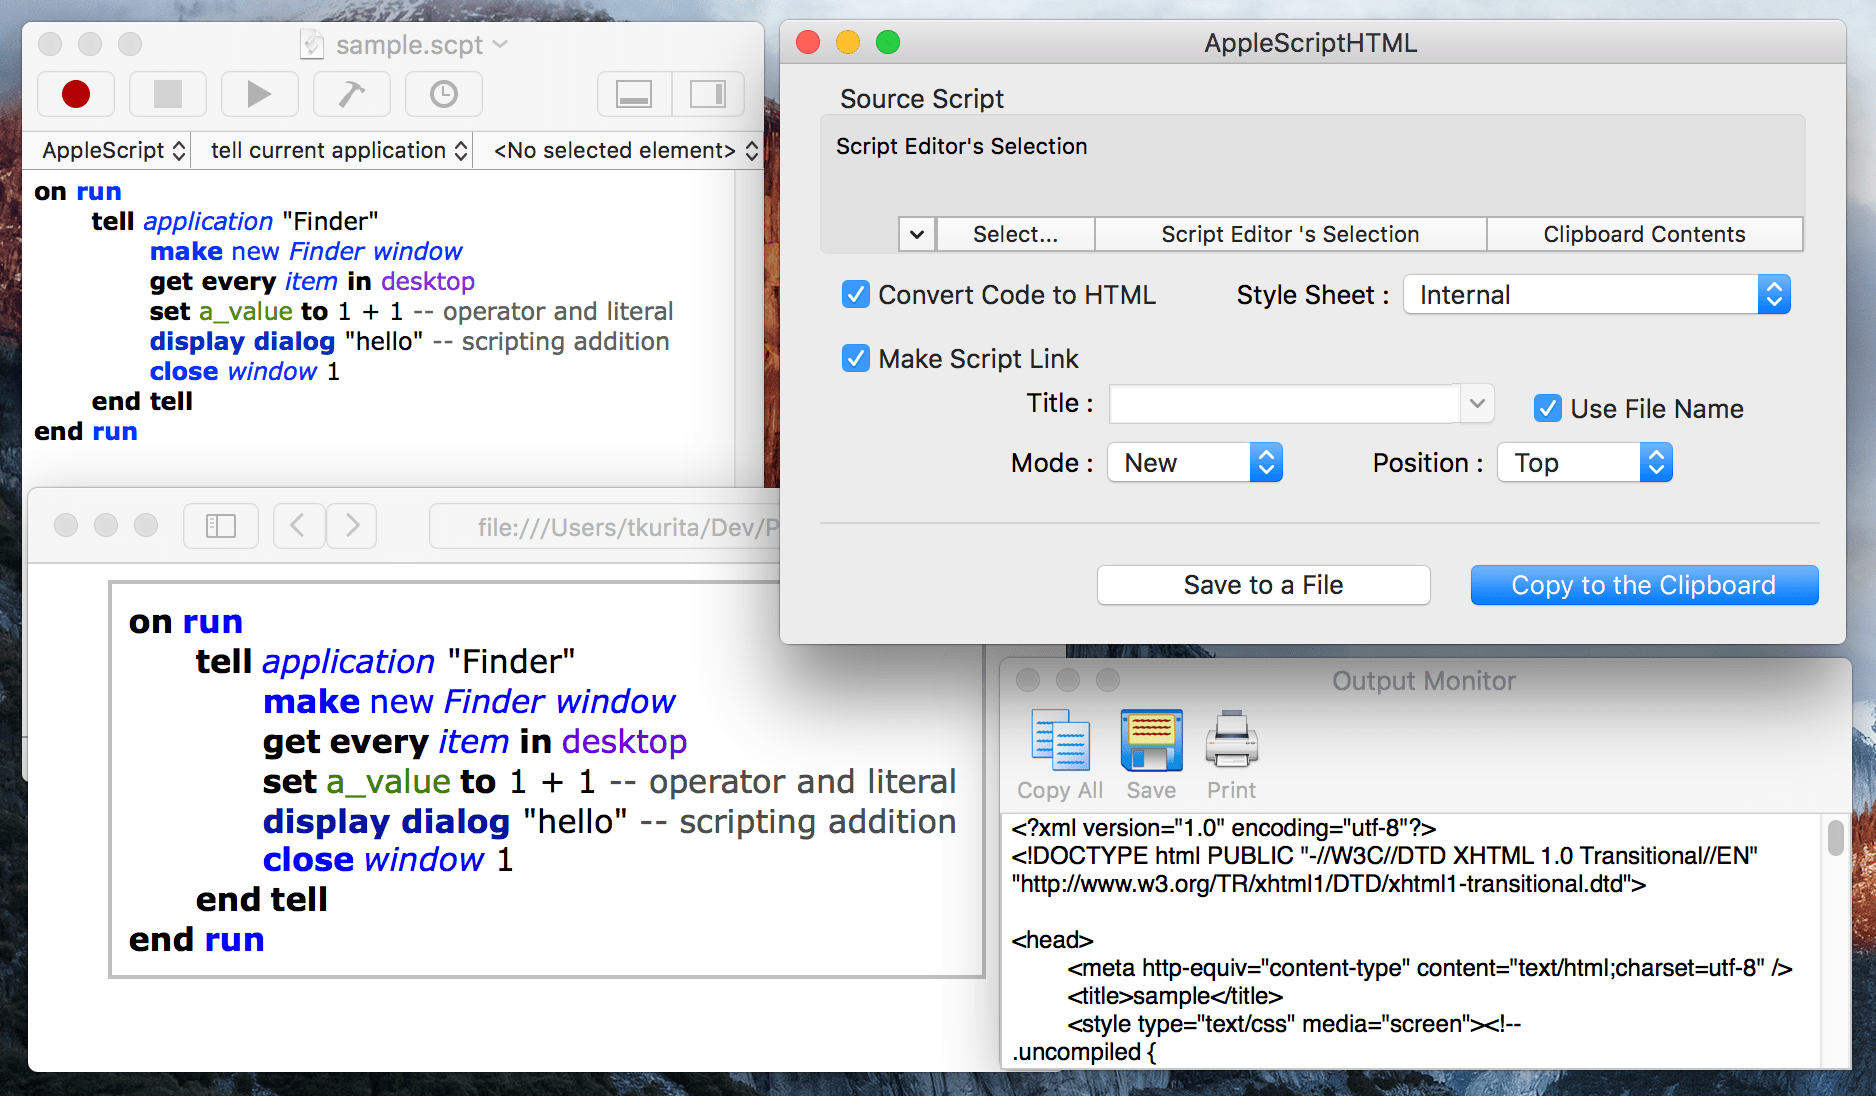Click the browser back arrow
Image resolution: width=1876 pixels, height=1096 pixels.
click(298, 525)
